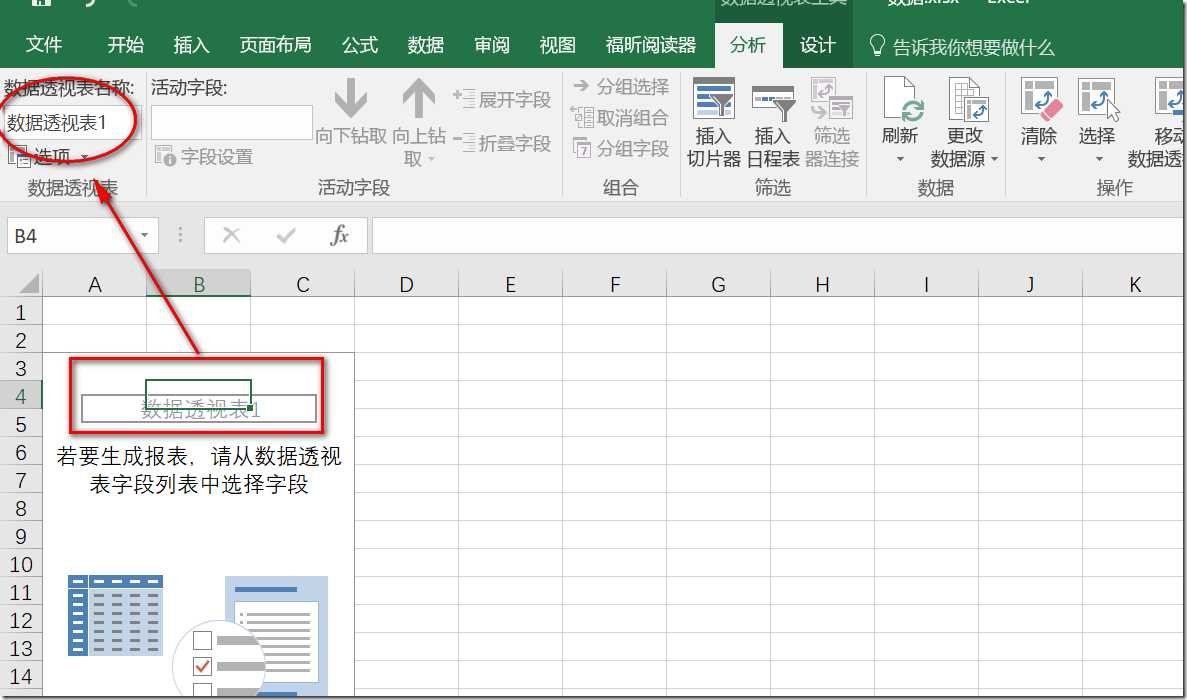Click 分组选择 group selection
This screenshot has width=1187, height=700.
point(621,86)
